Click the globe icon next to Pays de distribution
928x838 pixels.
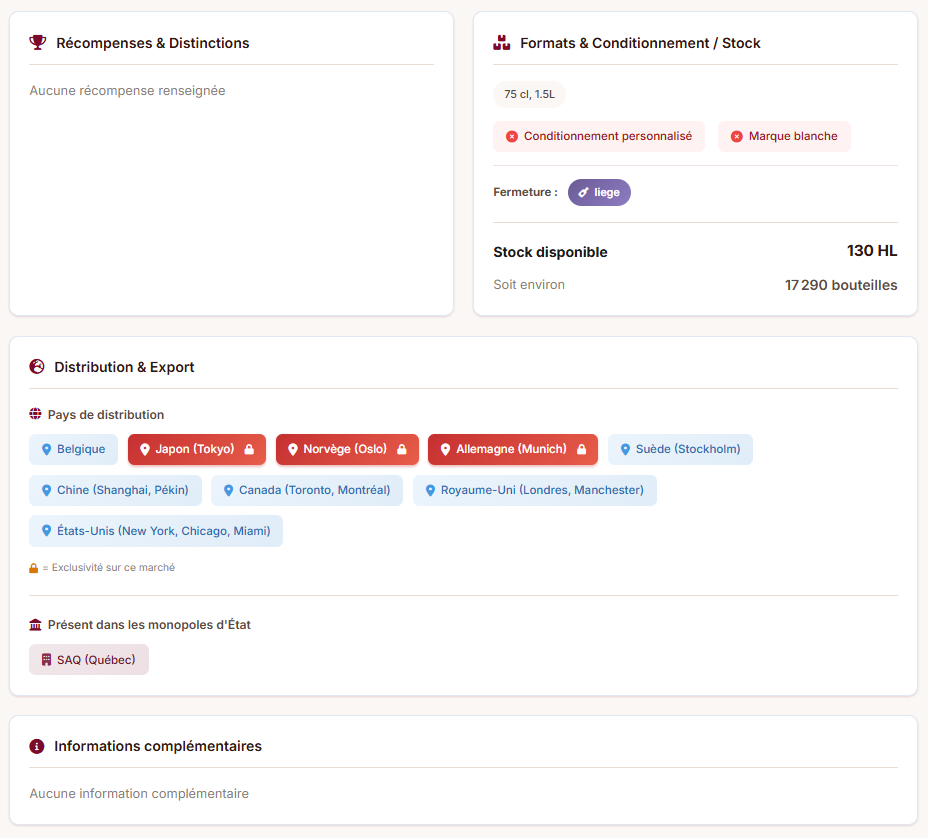pos(36,414)
